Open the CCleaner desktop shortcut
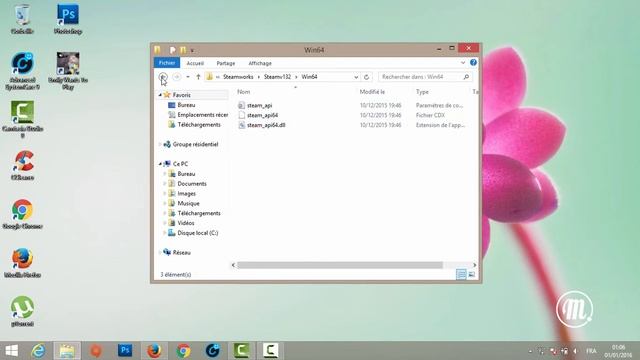 pos(22,165)
